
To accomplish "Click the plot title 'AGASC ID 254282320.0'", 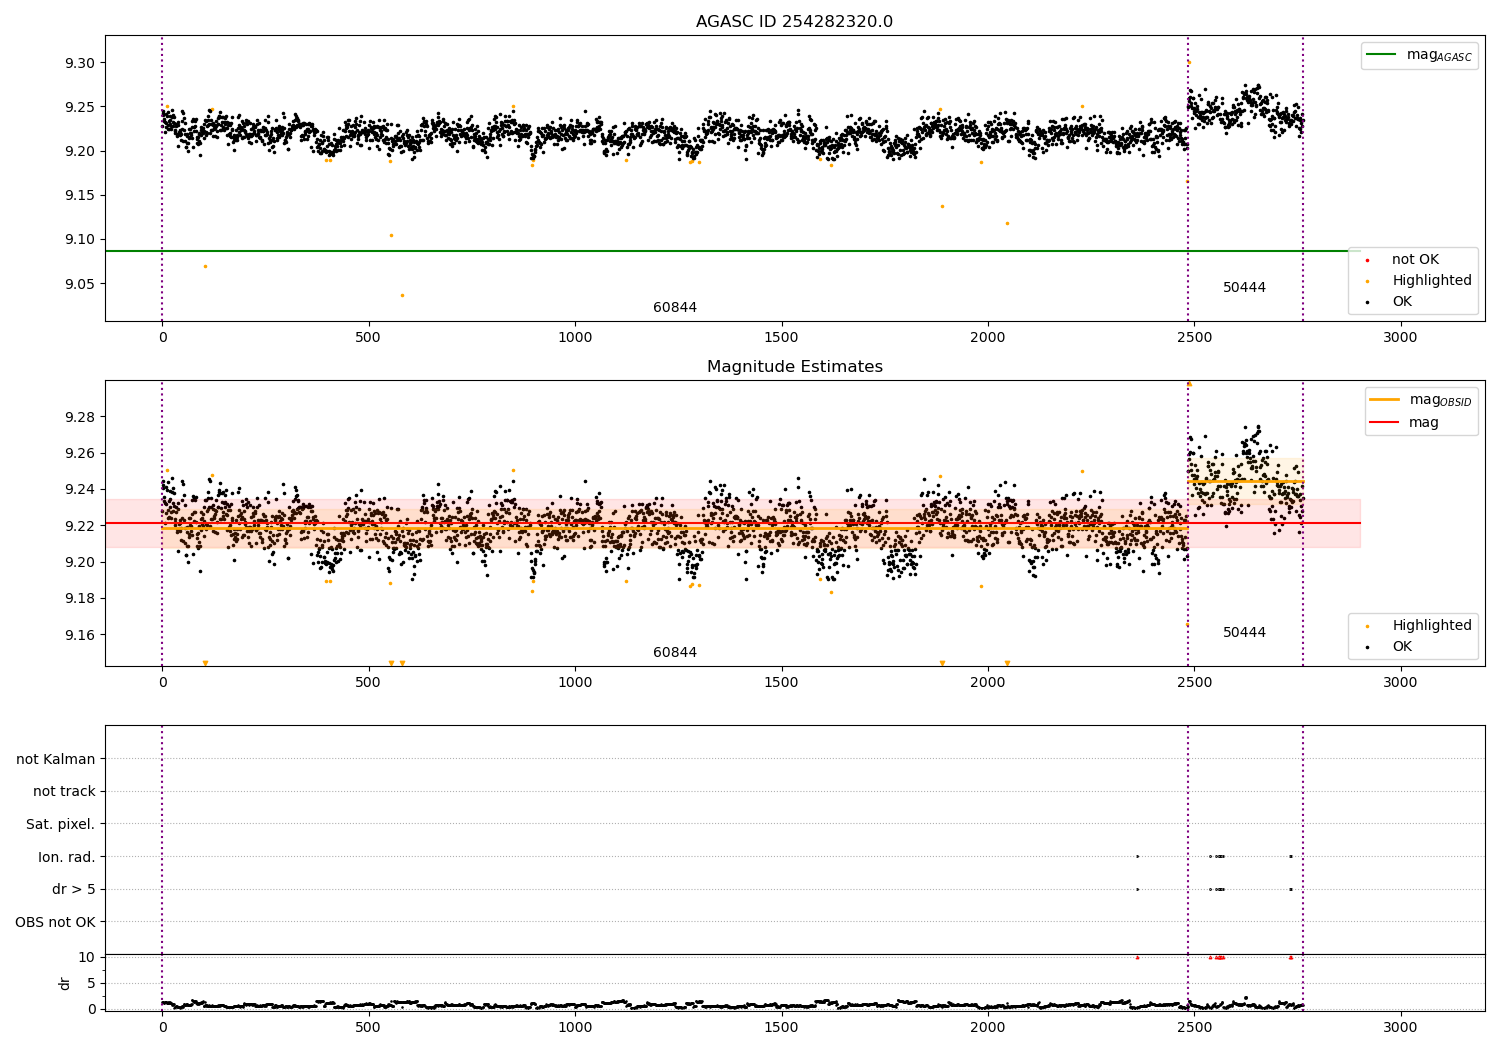I will tap(794, 22).
